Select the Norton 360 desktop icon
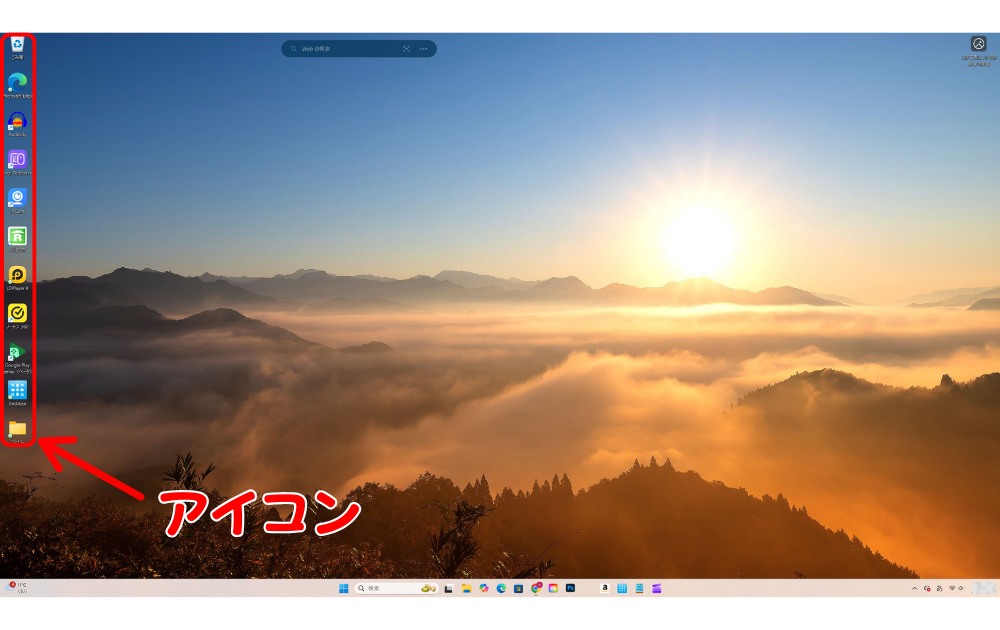The height and width of the screenshot is (630, 1000). tap(17, 313)
